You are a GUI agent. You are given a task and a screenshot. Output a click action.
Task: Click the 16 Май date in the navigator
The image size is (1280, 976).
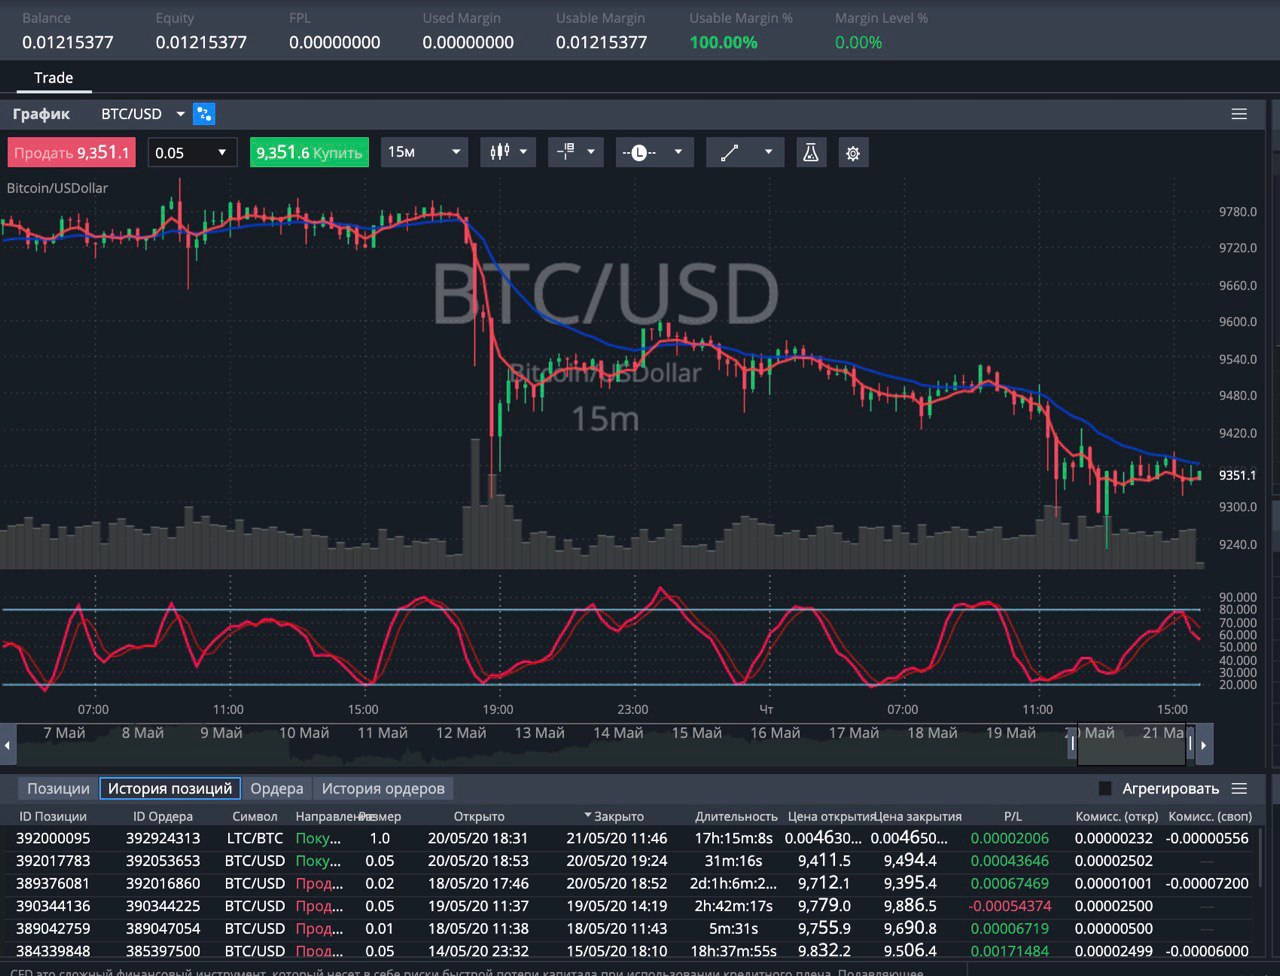click(x=775, y=733)
